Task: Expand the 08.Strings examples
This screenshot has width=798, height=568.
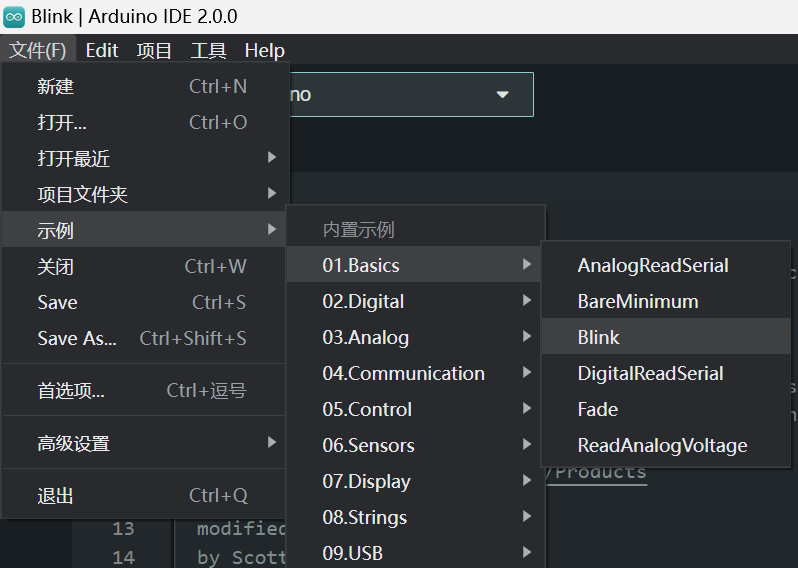Action: click(414, 517)
